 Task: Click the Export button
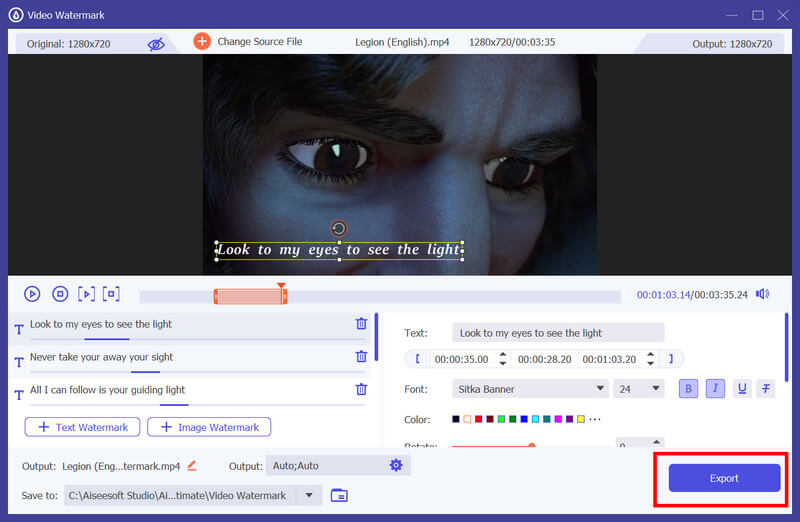coord(724,478)
